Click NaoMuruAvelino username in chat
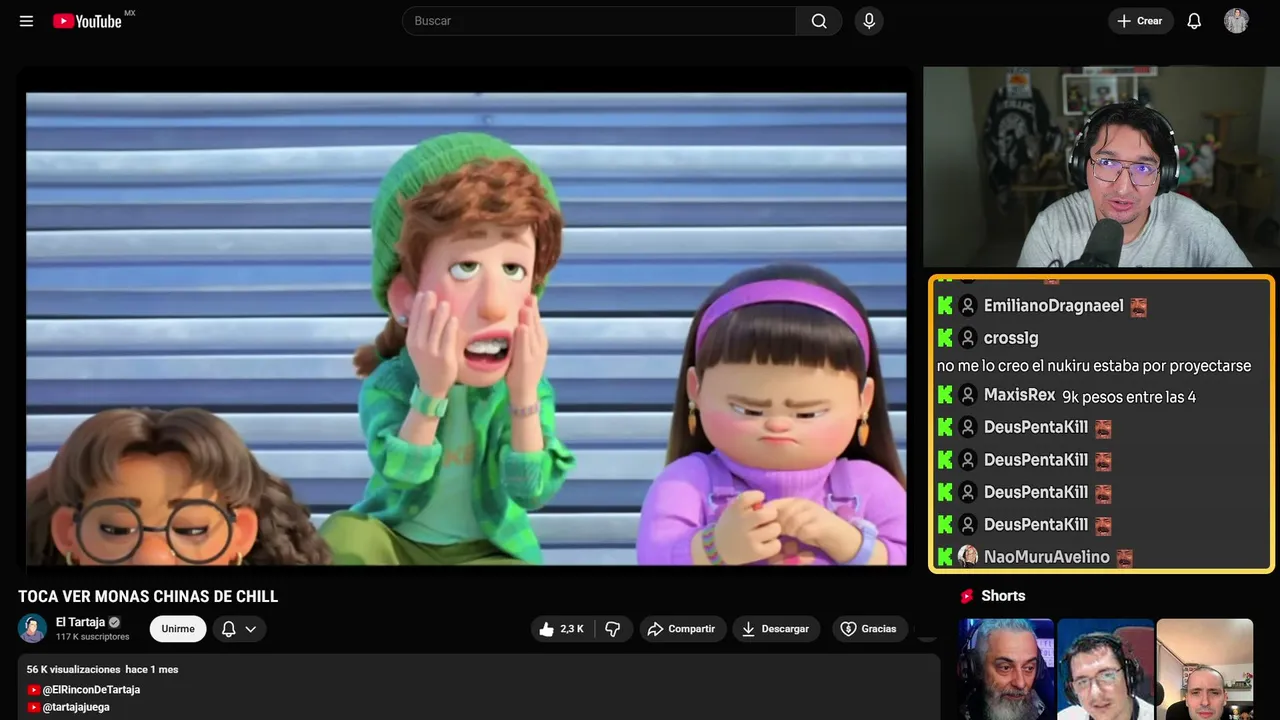Viewport: 1280px width, 720px height. [1047, 557]
